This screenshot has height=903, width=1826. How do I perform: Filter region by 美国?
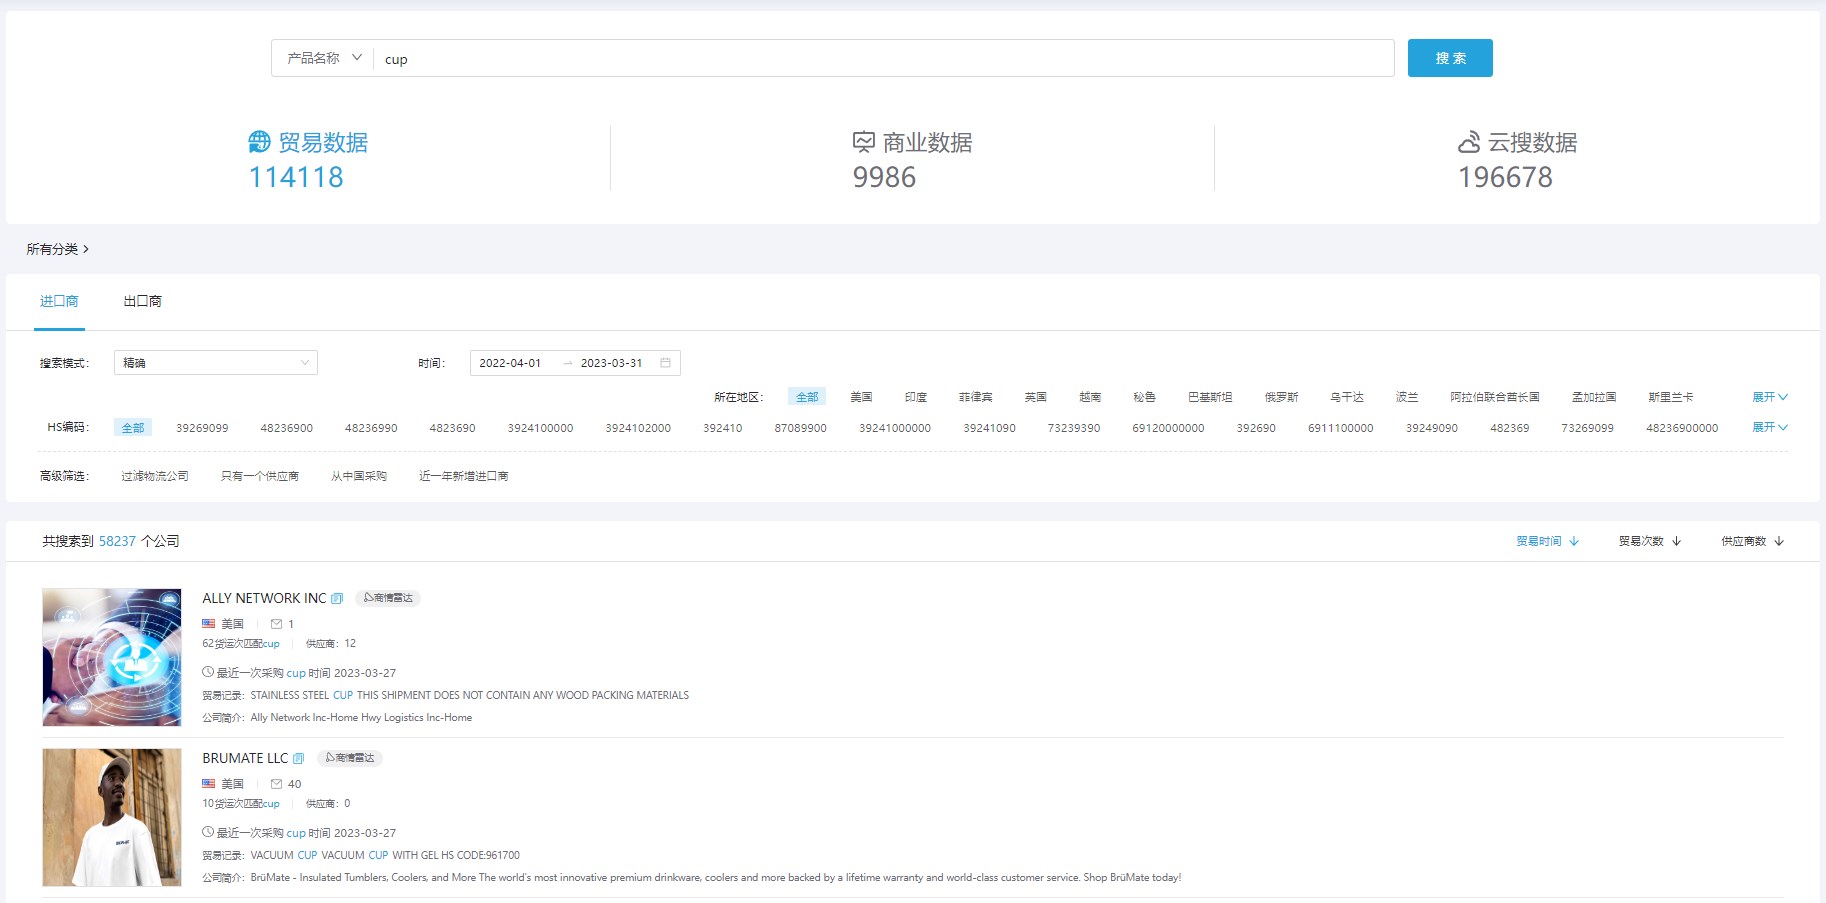(x=861, y=397)
